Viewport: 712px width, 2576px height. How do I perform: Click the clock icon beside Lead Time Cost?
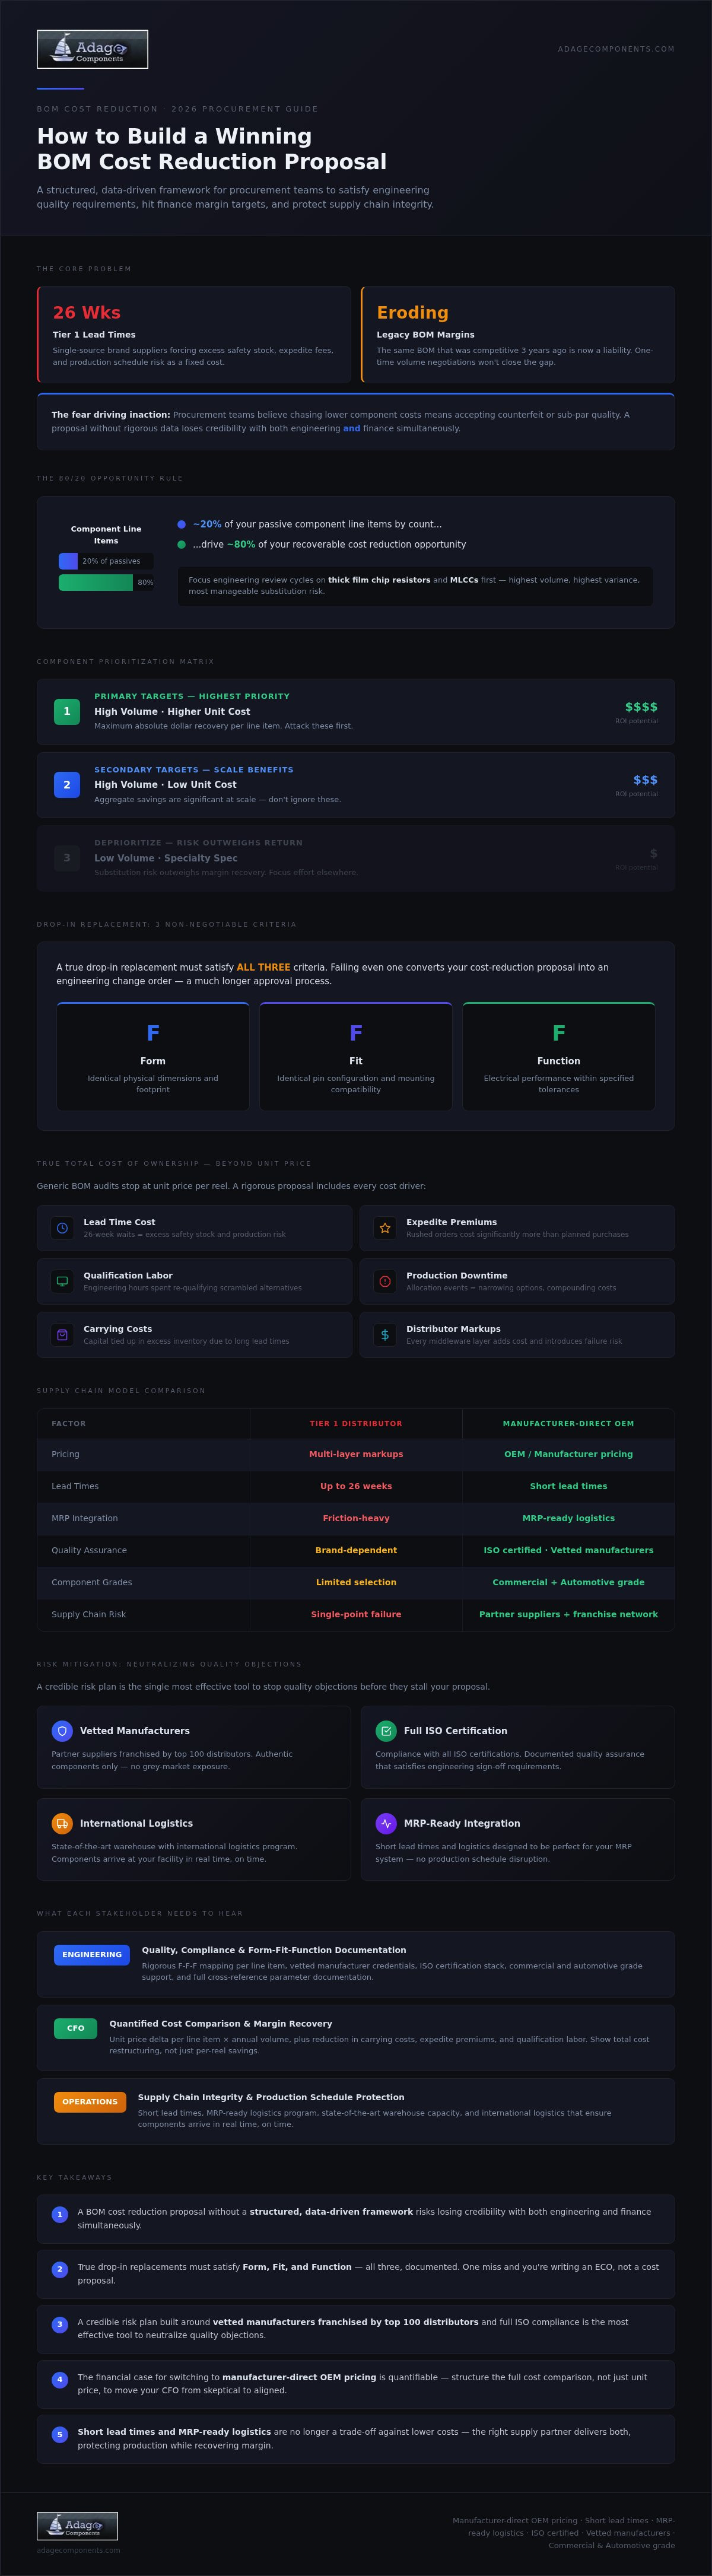pos(62,1228)
